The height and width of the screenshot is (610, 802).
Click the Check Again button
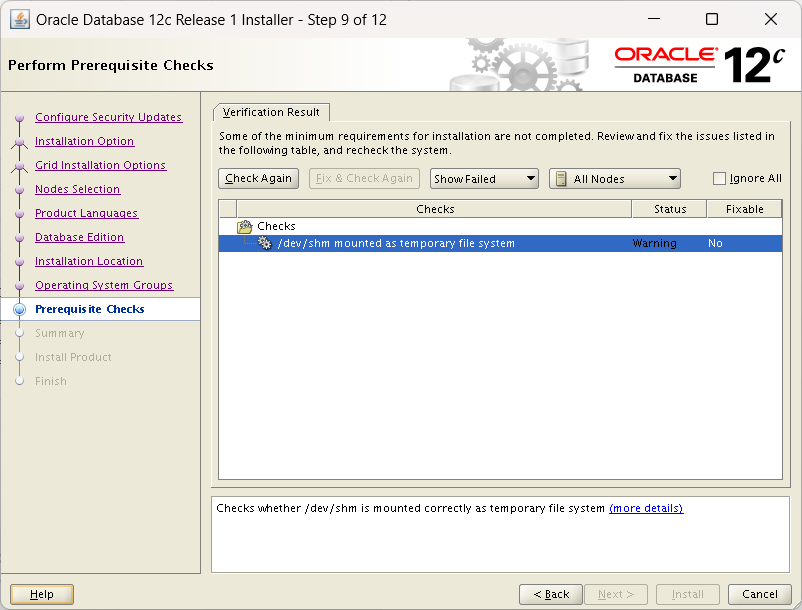click(x=258, y=178)
